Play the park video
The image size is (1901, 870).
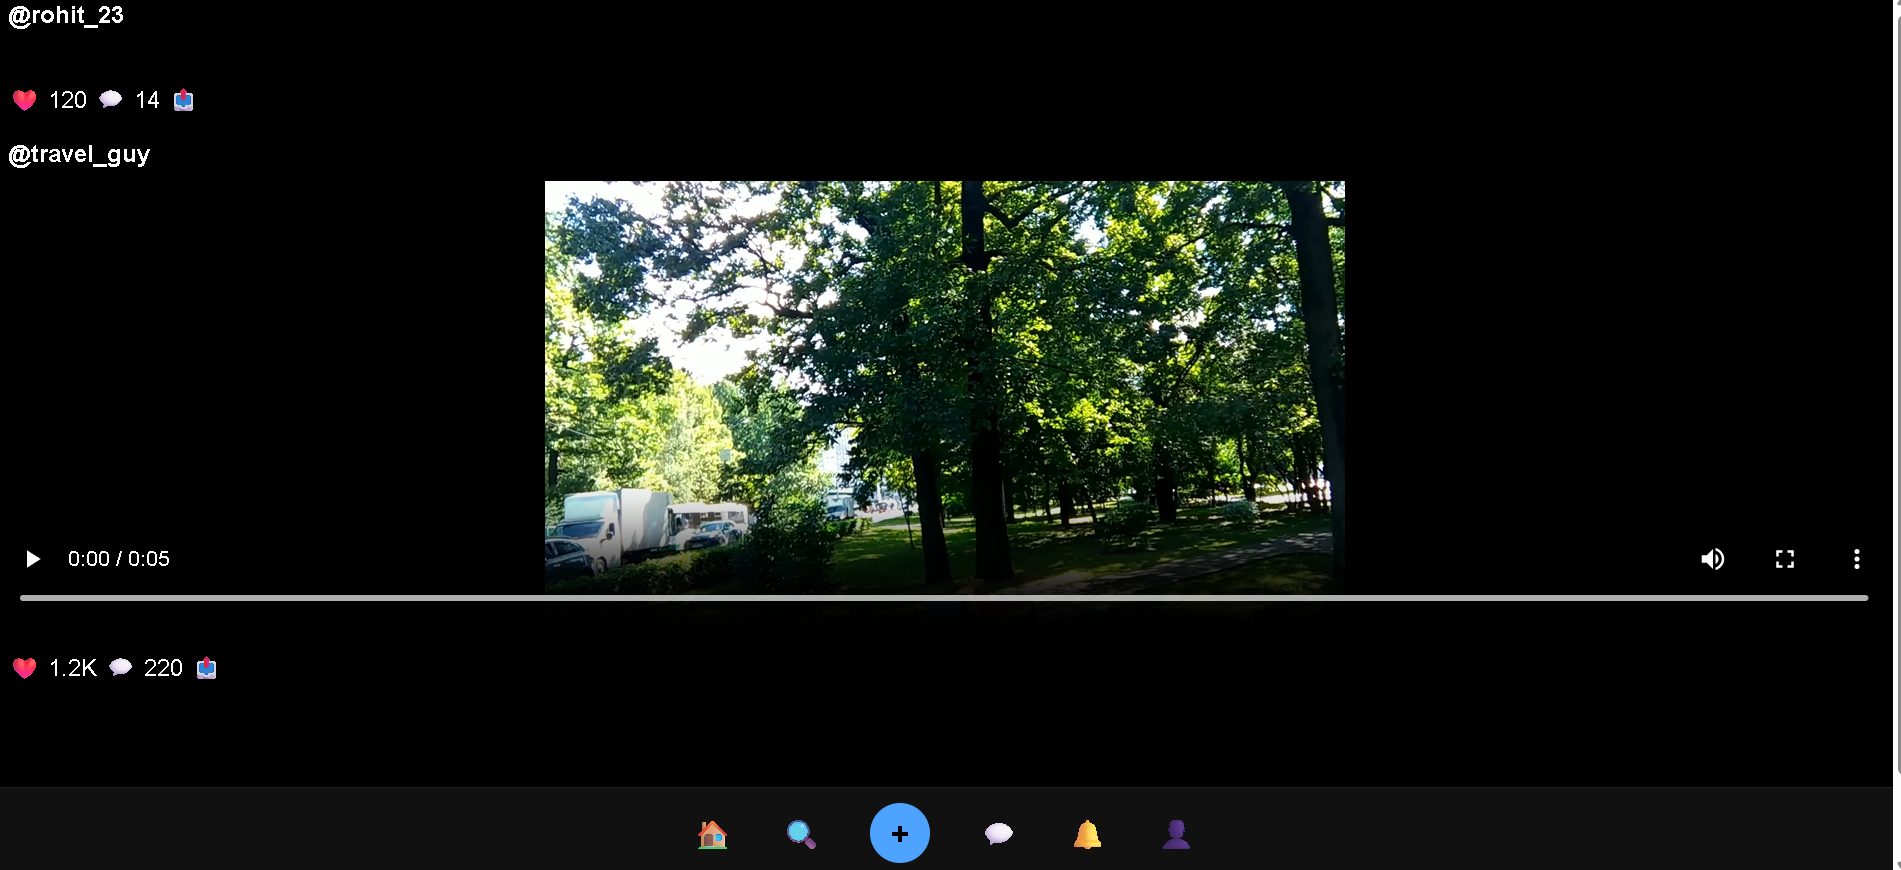33,559
